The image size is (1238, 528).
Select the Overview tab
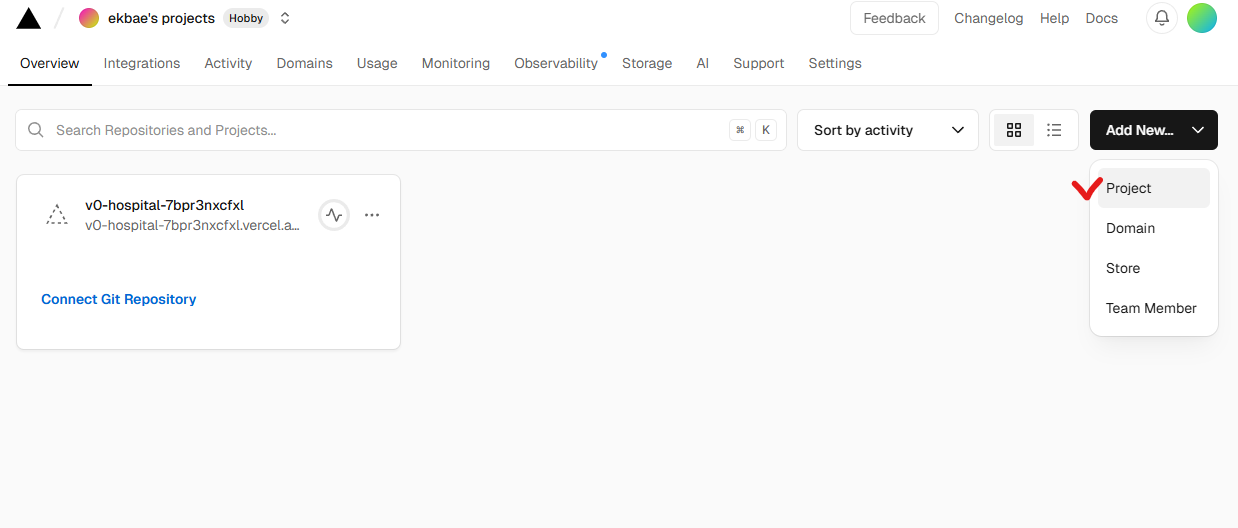(49, 63)
